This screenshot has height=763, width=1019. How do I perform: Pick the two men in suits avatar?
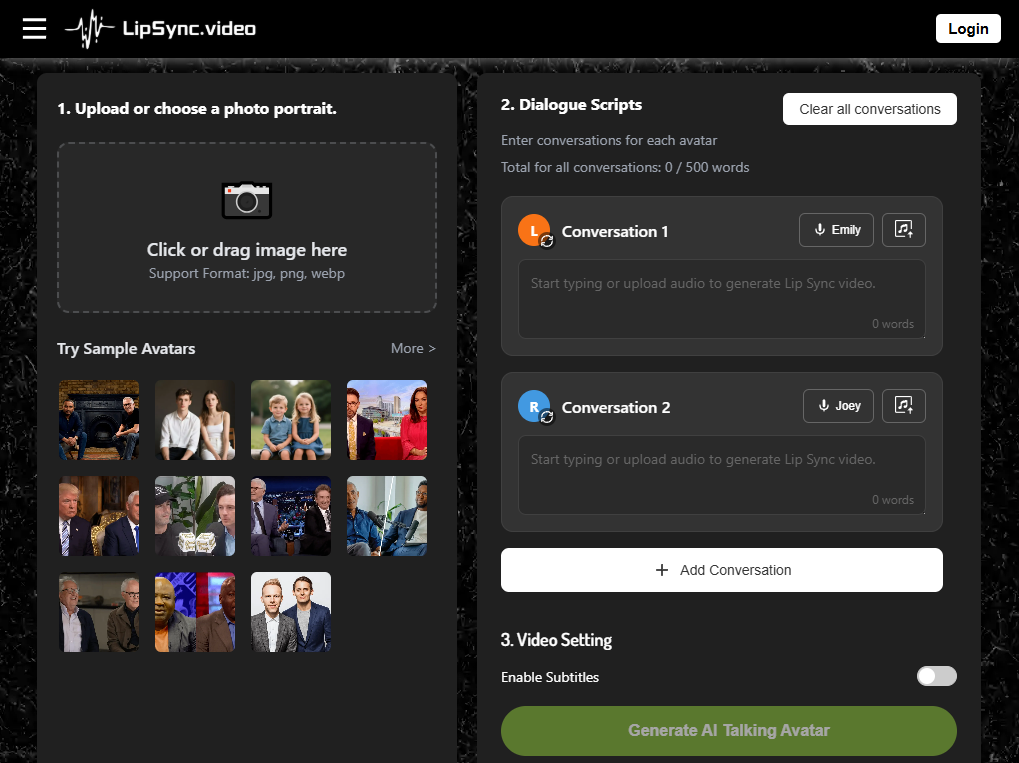pyautogui.click(x=290, y=612)
